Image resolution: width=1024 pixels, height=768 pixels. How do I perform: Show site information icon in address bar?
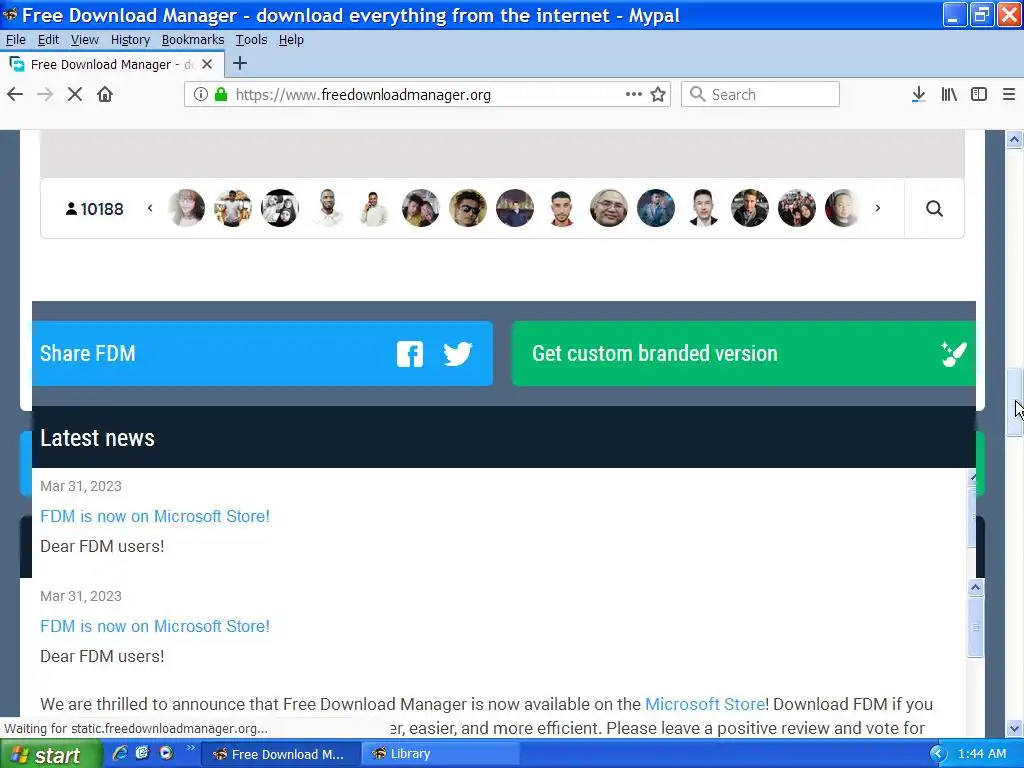click(200, 95)
